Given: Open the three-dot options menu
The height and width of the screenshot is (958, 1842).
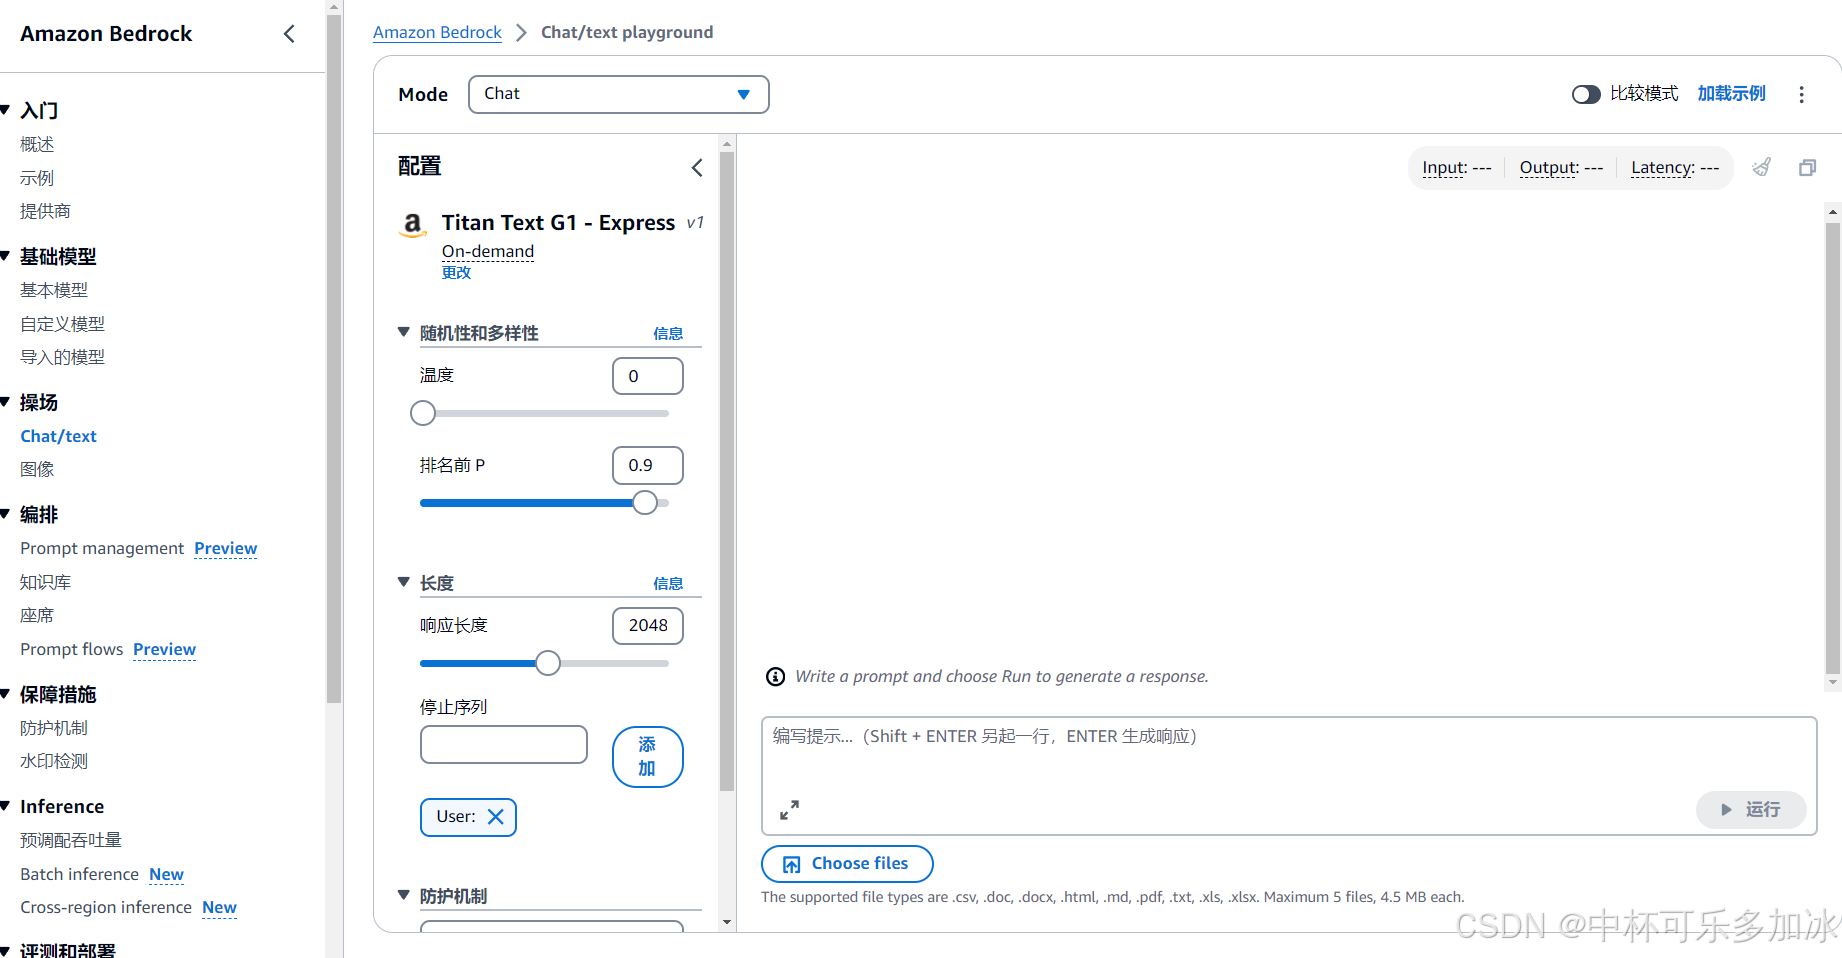Looking at the screenshot, I should tap(1801, 94).
